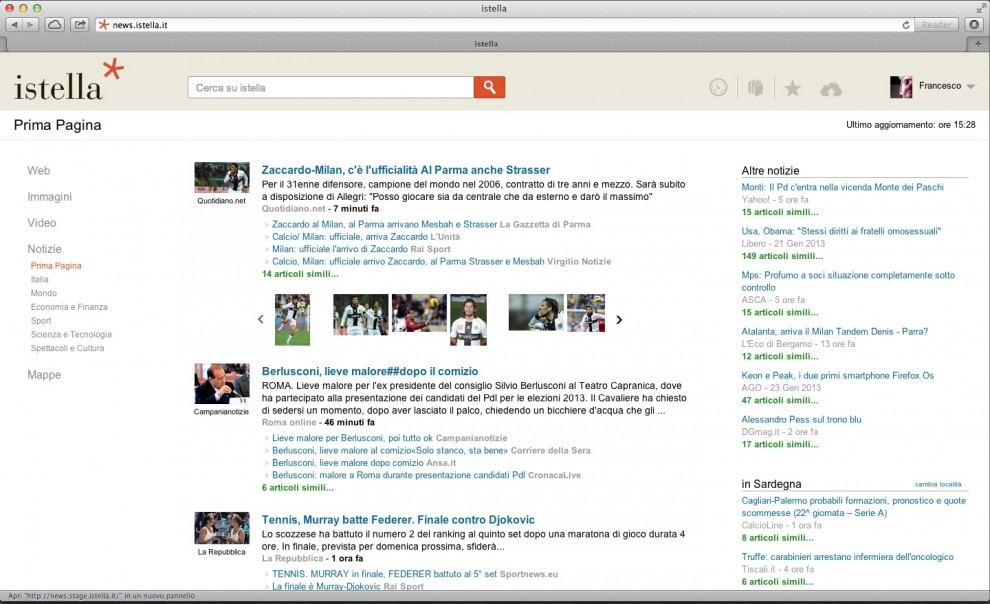
Task: Click last photo in player carousel
Action: (586, 313)
